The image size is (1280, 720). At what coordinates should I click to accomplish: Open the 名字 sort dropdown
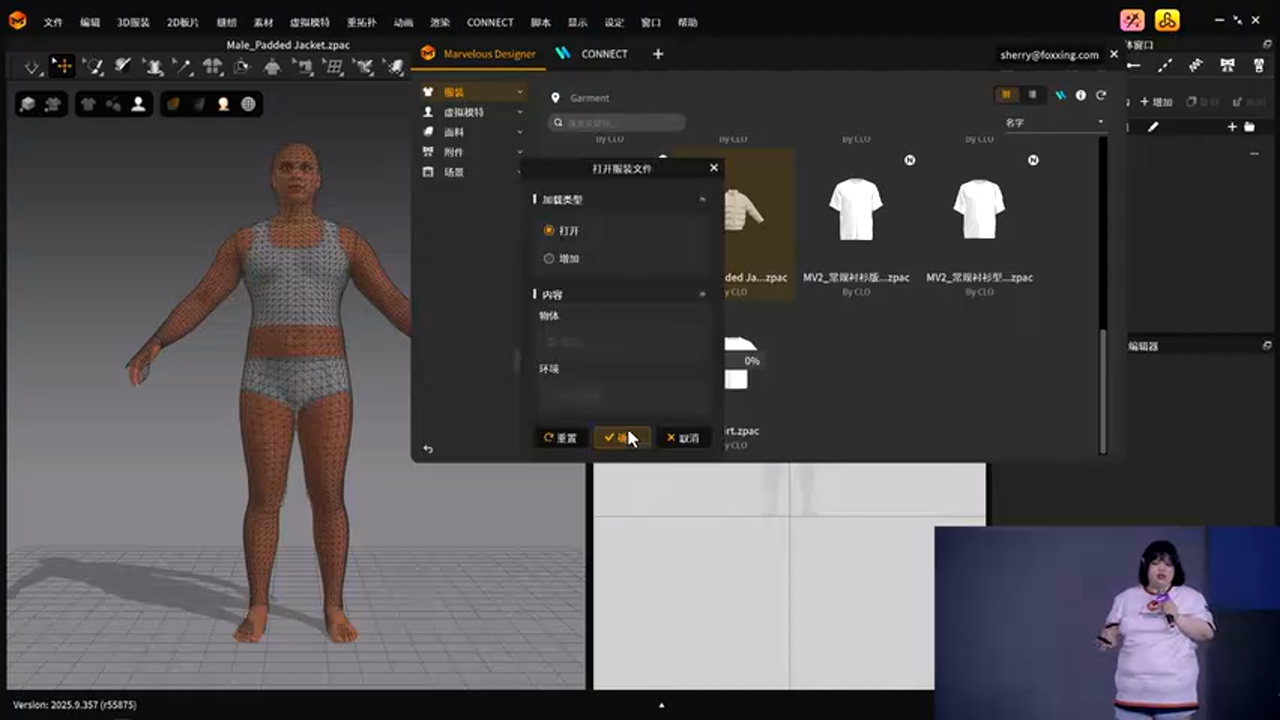point(1054,122)
